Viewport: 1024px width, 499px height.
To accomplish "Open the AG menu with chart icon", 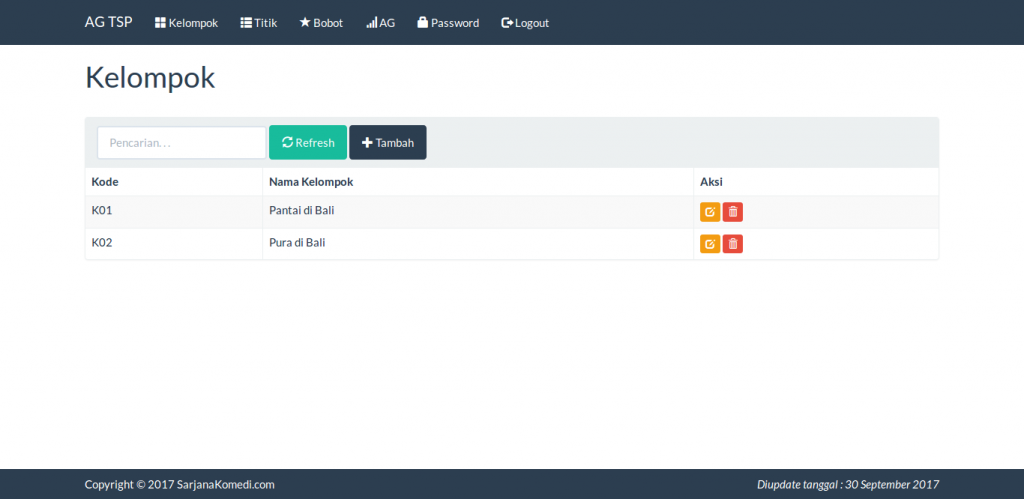I will point(381,23).
